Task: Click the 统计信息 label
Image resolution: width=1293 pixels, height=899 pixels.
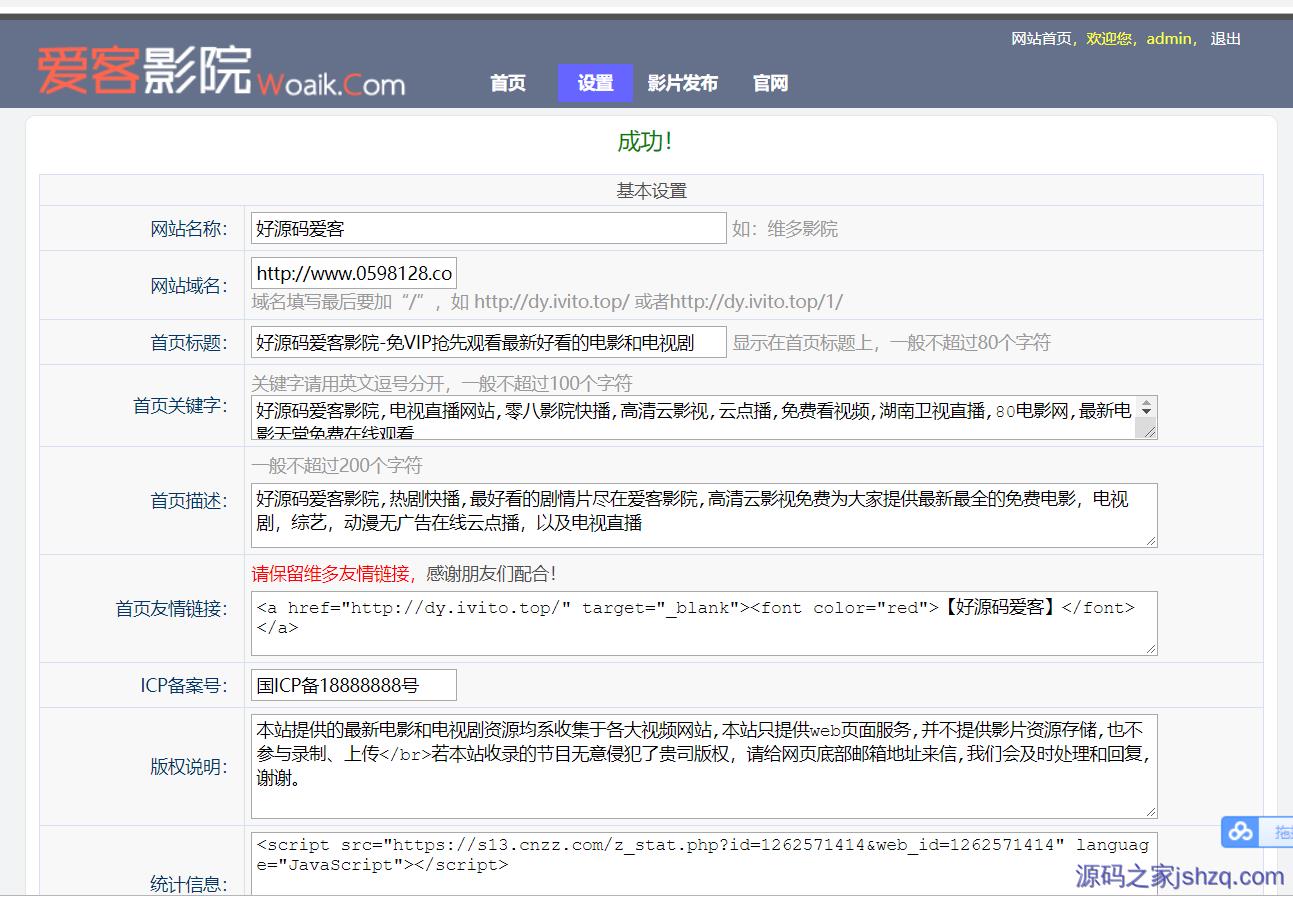Action: coord(189,884)
